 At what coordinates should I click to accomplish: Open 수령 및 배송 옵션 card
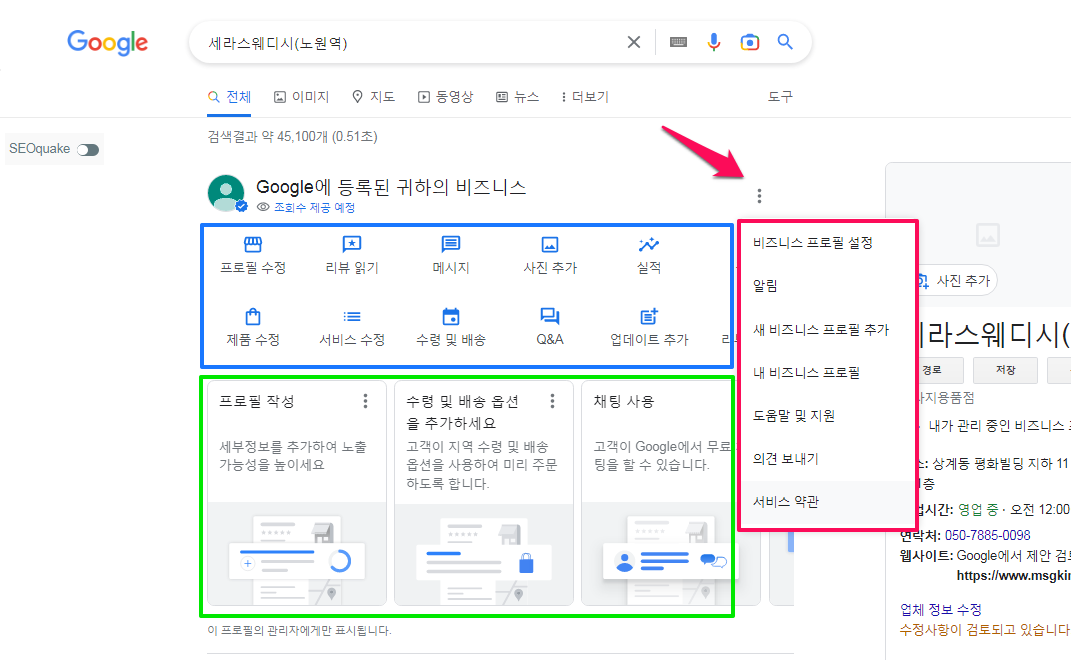(x=484, y=493)
